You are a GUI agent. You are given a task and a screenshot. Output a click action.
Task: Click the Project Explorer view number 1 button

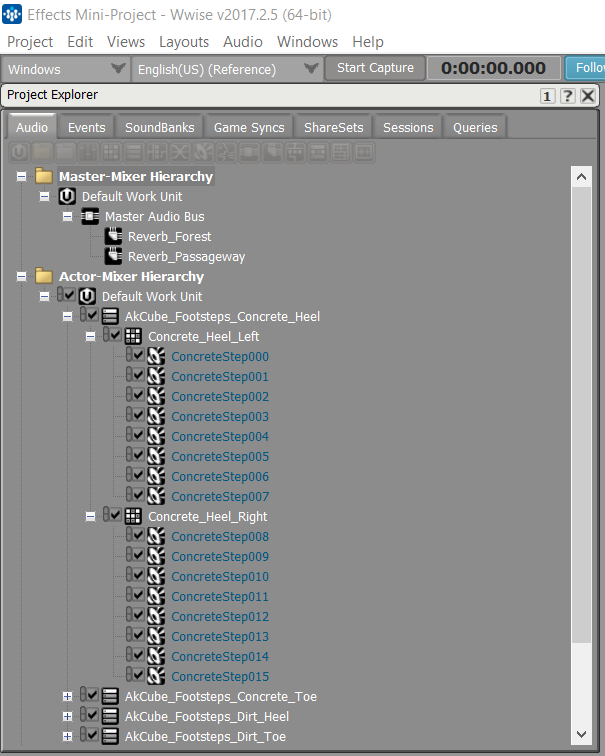click(547, 95)
